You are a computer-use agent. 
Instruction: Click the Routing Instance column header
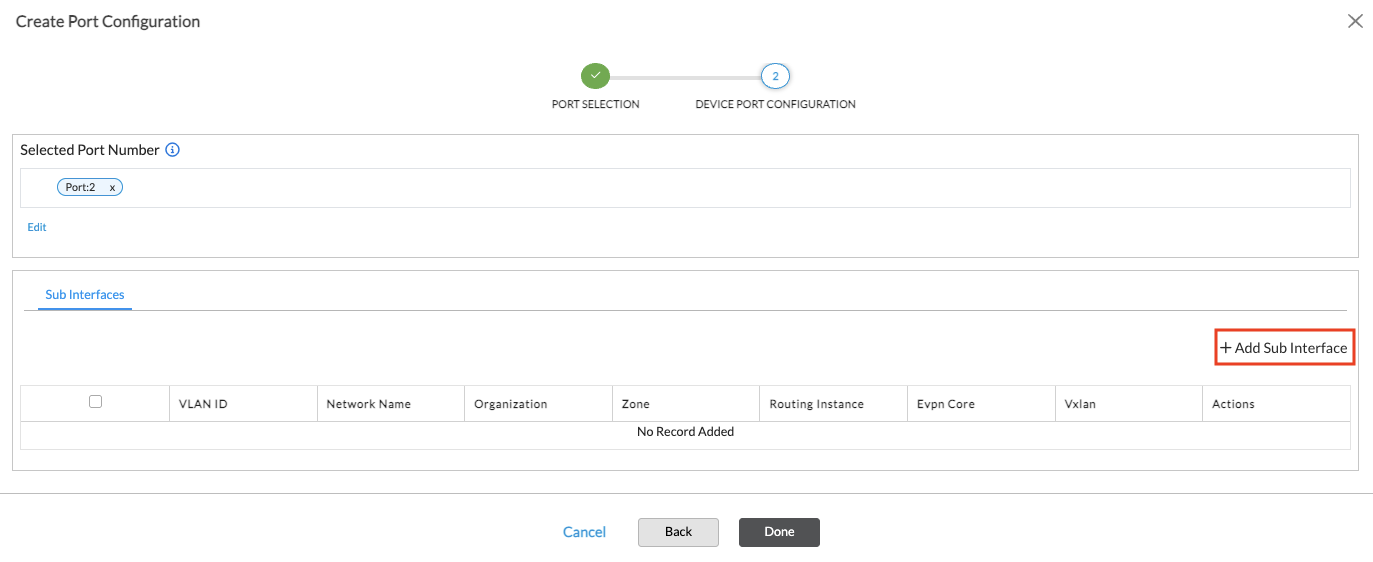pyautogui.click(x=816, y=404)
